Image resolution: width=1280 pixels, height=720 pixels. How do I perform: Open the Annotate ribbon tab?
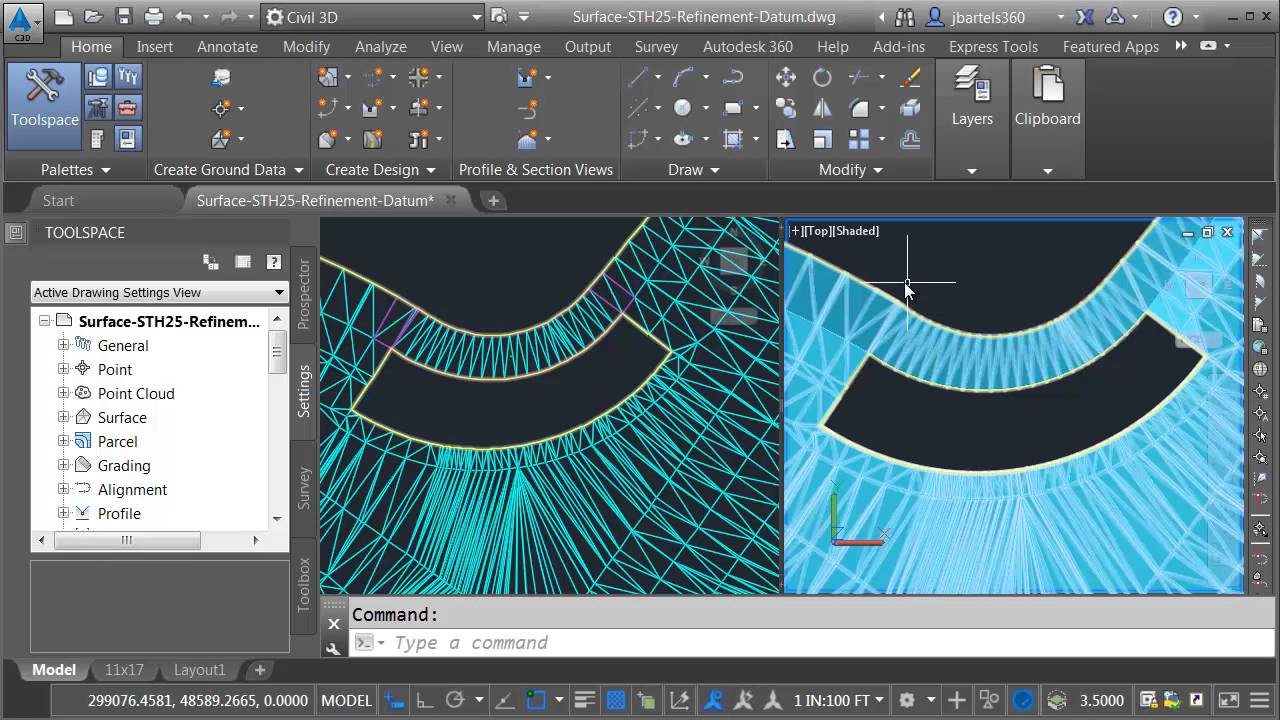(x=227, y=46)
